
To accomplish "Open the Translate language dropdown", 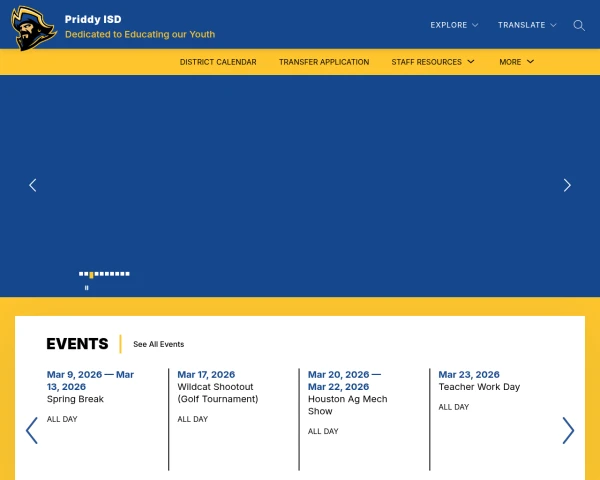I will point(527,25).
